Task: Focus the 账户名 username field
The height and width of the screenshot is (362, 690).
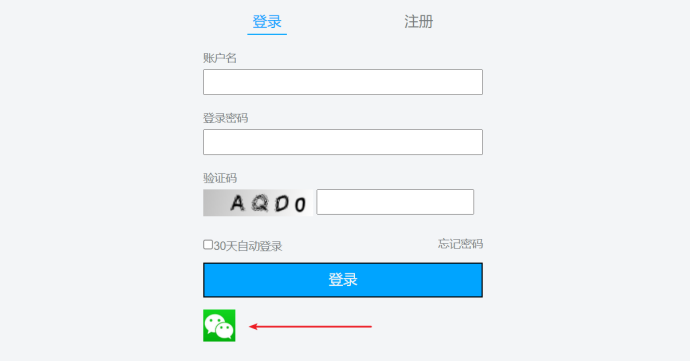Action: point(343,82)
